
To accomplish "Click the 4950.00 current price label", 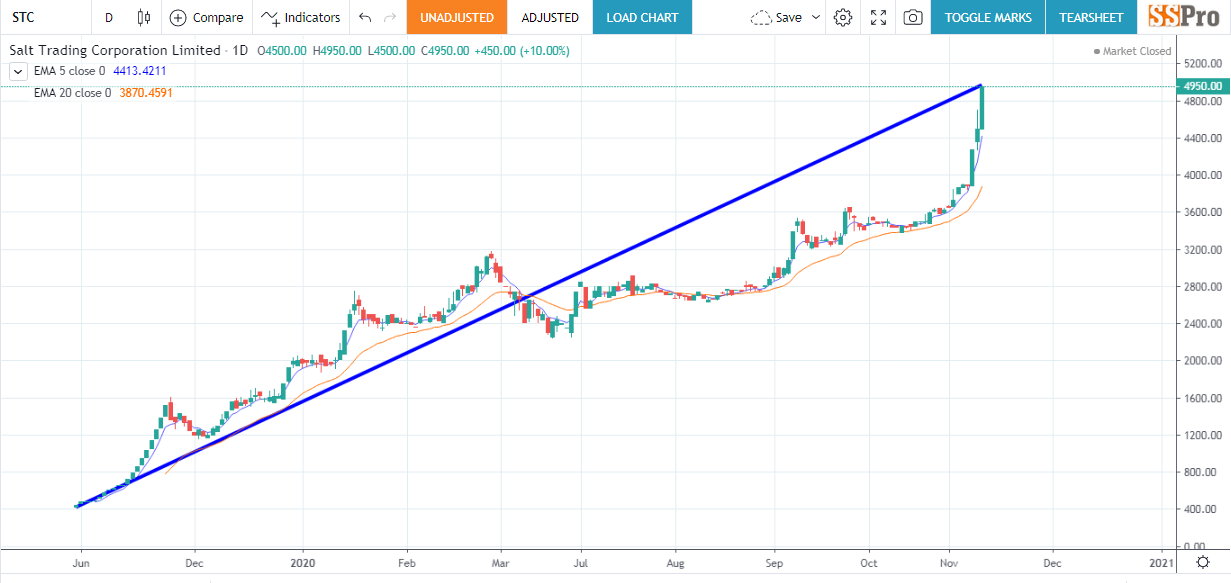I will (1203, 86).
